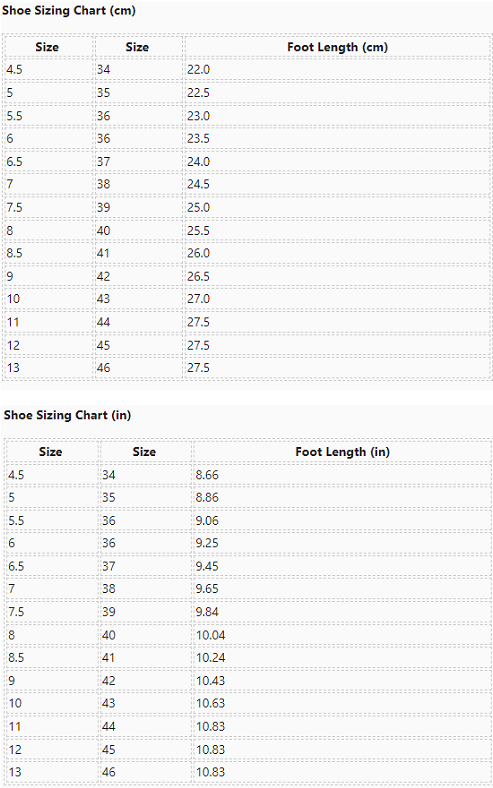Image resolution: width=493 pixels, height=788 pixels.
Task: Select the 24.0 cm foot length cell
Action: coord(338,161)
